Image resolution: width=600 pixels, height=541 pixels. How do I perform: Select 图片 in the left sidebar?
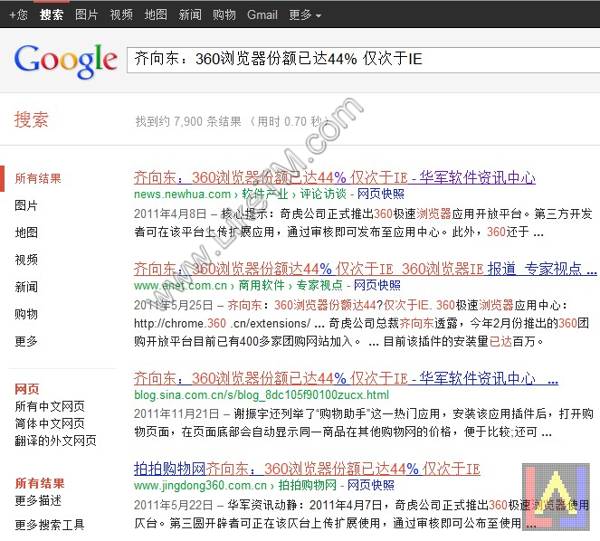[26, 205]
